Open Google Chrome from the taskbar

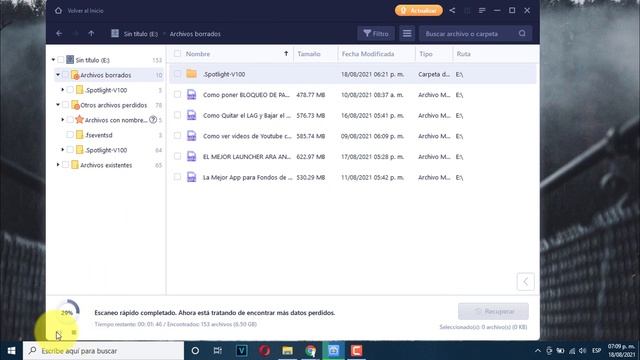311,351
